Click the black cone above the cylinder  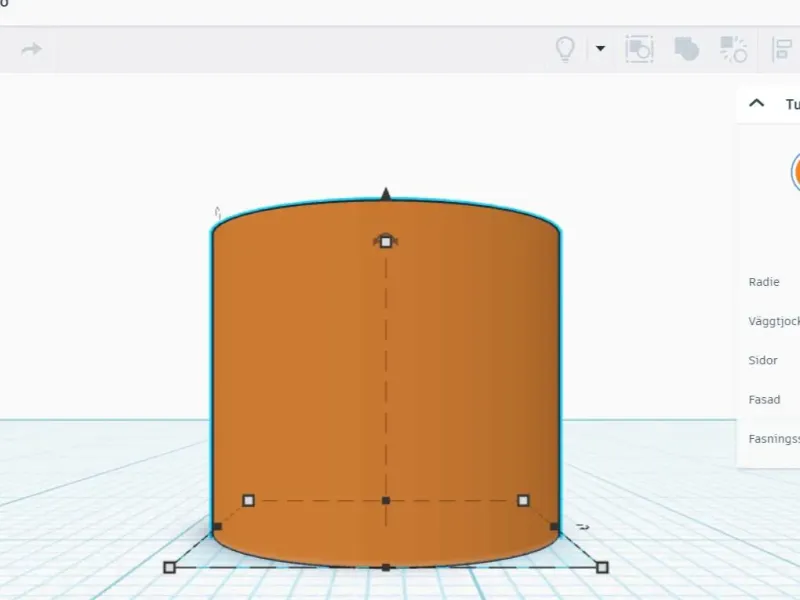click(x=386, y=194)
